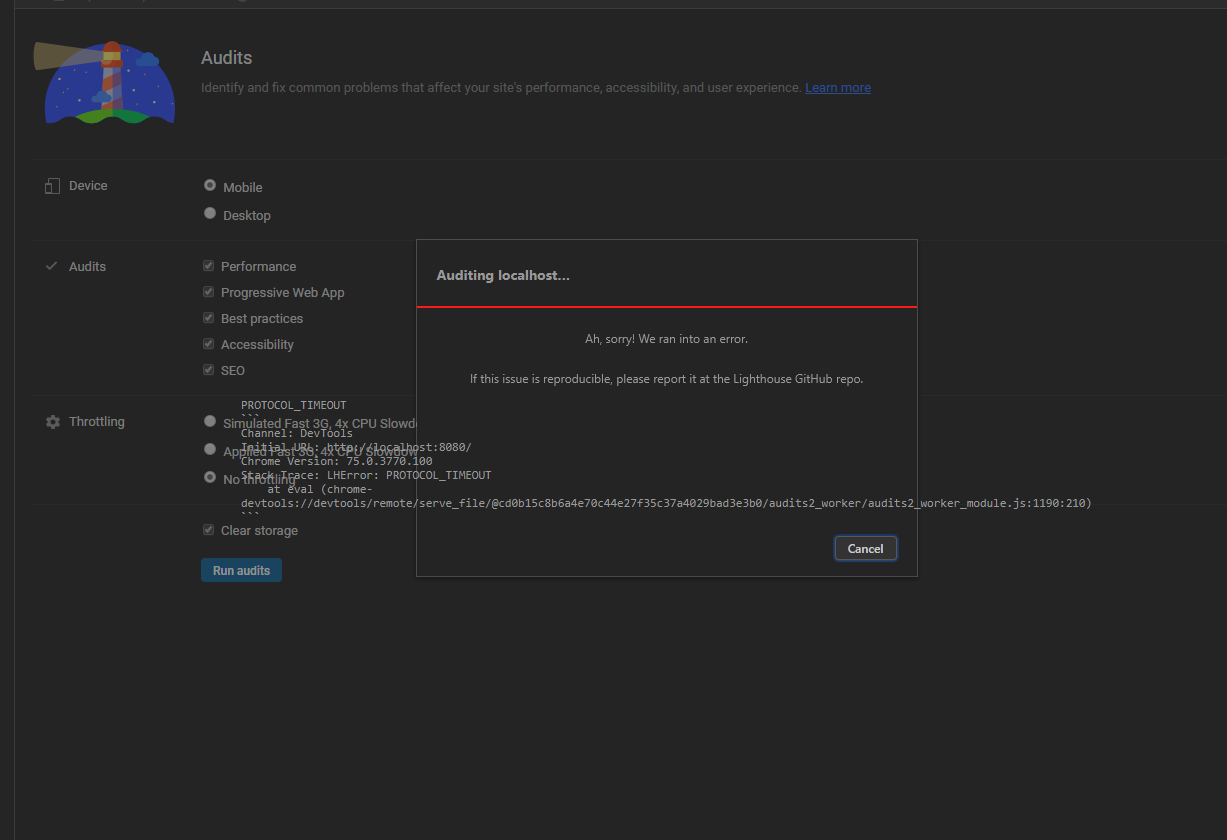
Task: Disable the Progressive Web App audit
Action: point(208,291)
